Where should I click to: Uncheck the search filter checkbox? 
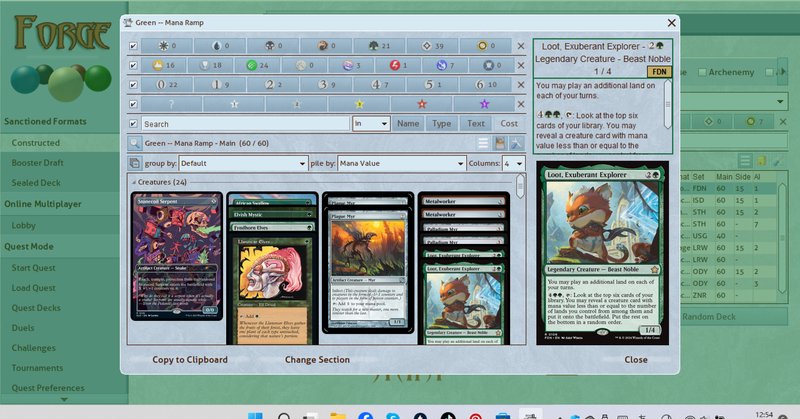(x=133, y=124)
